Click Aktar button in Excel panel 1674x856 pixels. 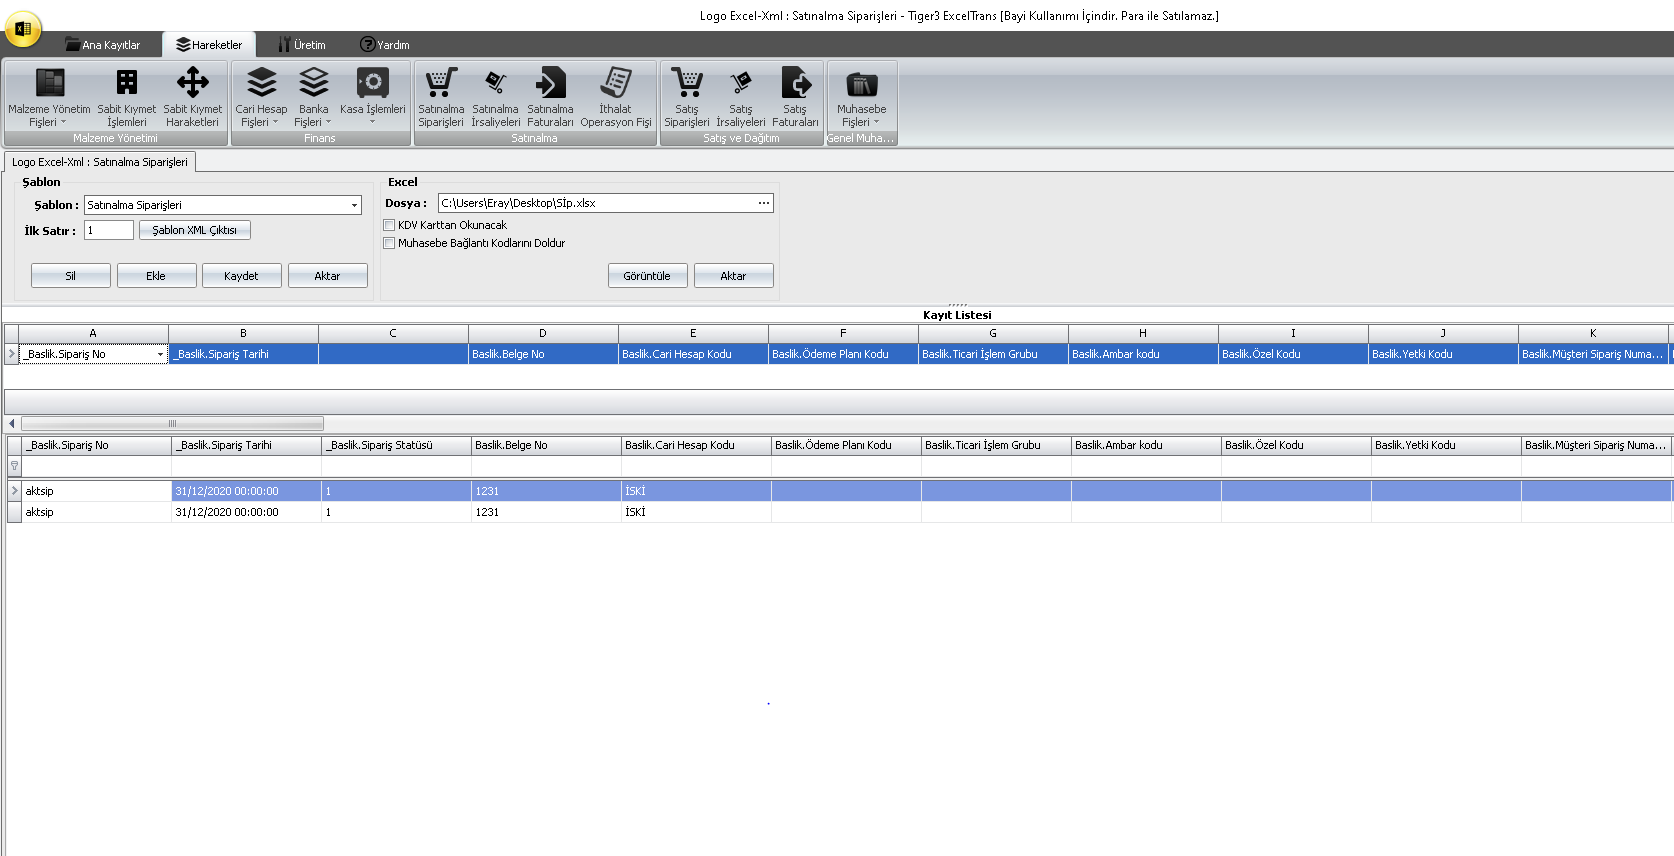click(x=733, y=276)
